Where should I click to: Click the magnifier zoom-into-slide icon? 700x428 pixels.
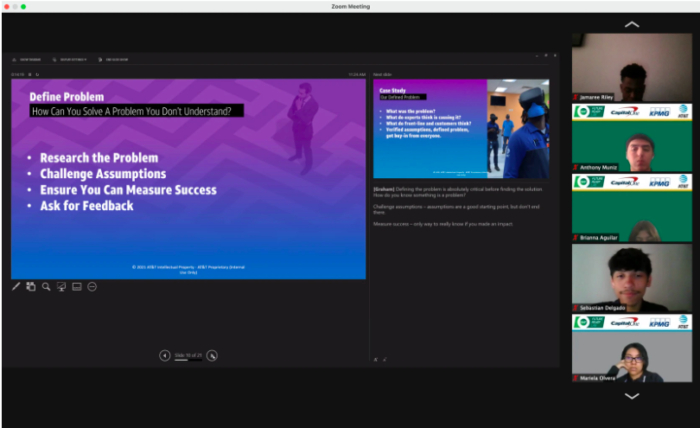(x=46, y=287)
